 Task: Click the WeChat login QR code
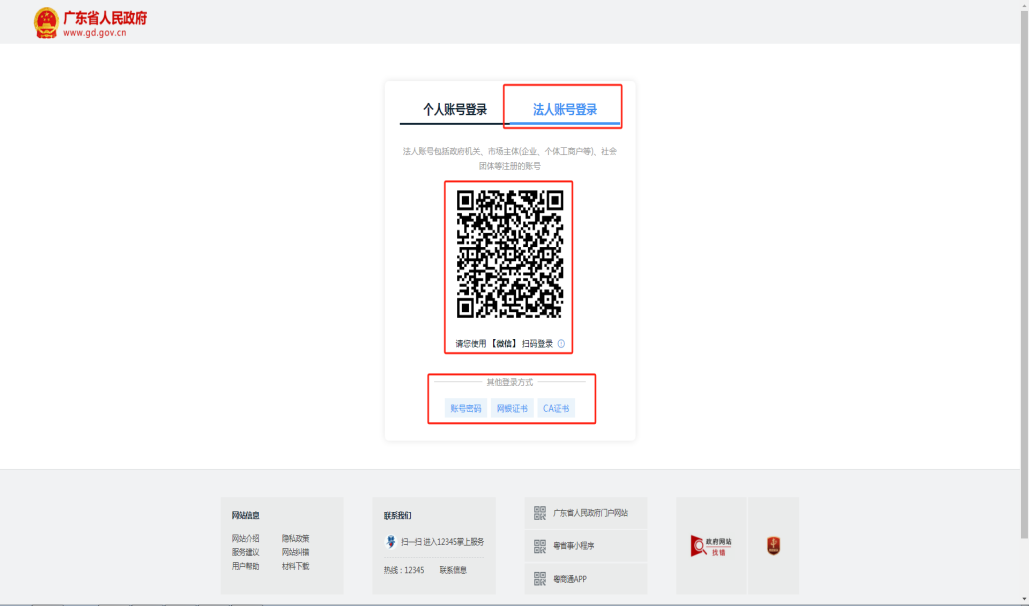point(510,254)
